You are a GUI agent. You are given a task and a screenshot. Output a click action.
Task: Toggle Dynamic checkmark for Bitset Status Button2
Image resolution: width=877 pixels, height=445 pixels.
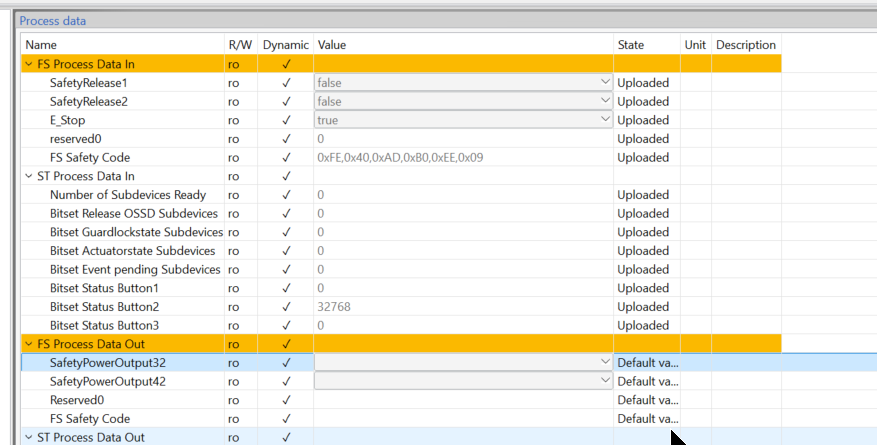coord(286,306)
